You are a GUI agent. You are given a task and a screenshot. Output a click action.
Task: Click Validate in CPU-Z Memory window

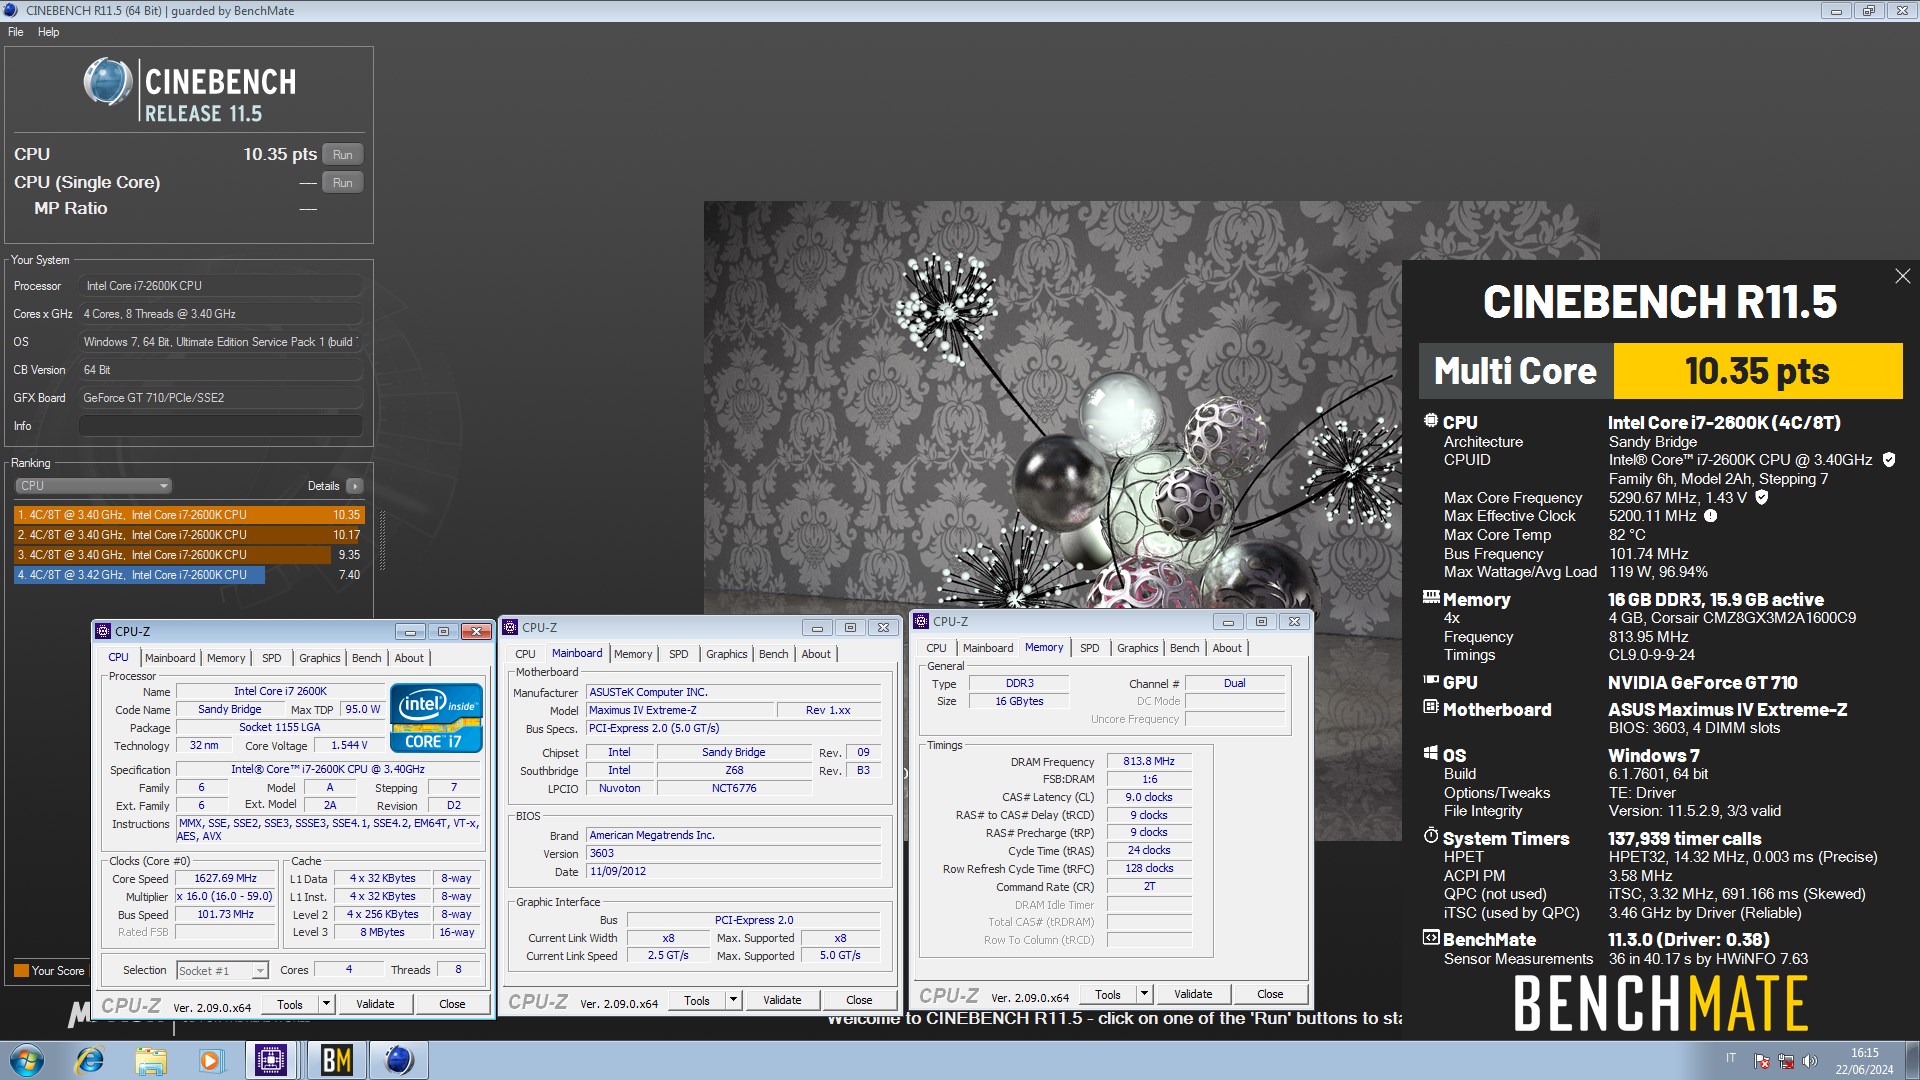coord(1193,994)
